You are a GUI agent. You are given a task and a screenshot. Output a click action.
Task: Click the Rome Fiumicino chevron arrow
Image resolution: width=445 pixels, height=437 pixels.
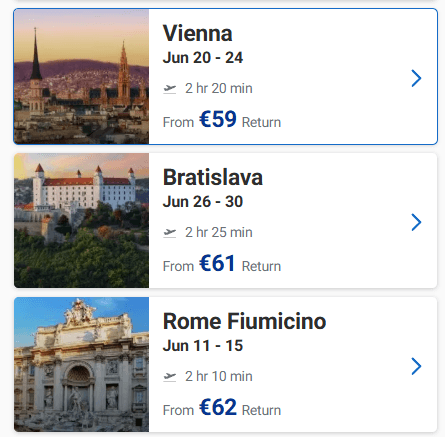pyautogui.click(x=416, y=366)
